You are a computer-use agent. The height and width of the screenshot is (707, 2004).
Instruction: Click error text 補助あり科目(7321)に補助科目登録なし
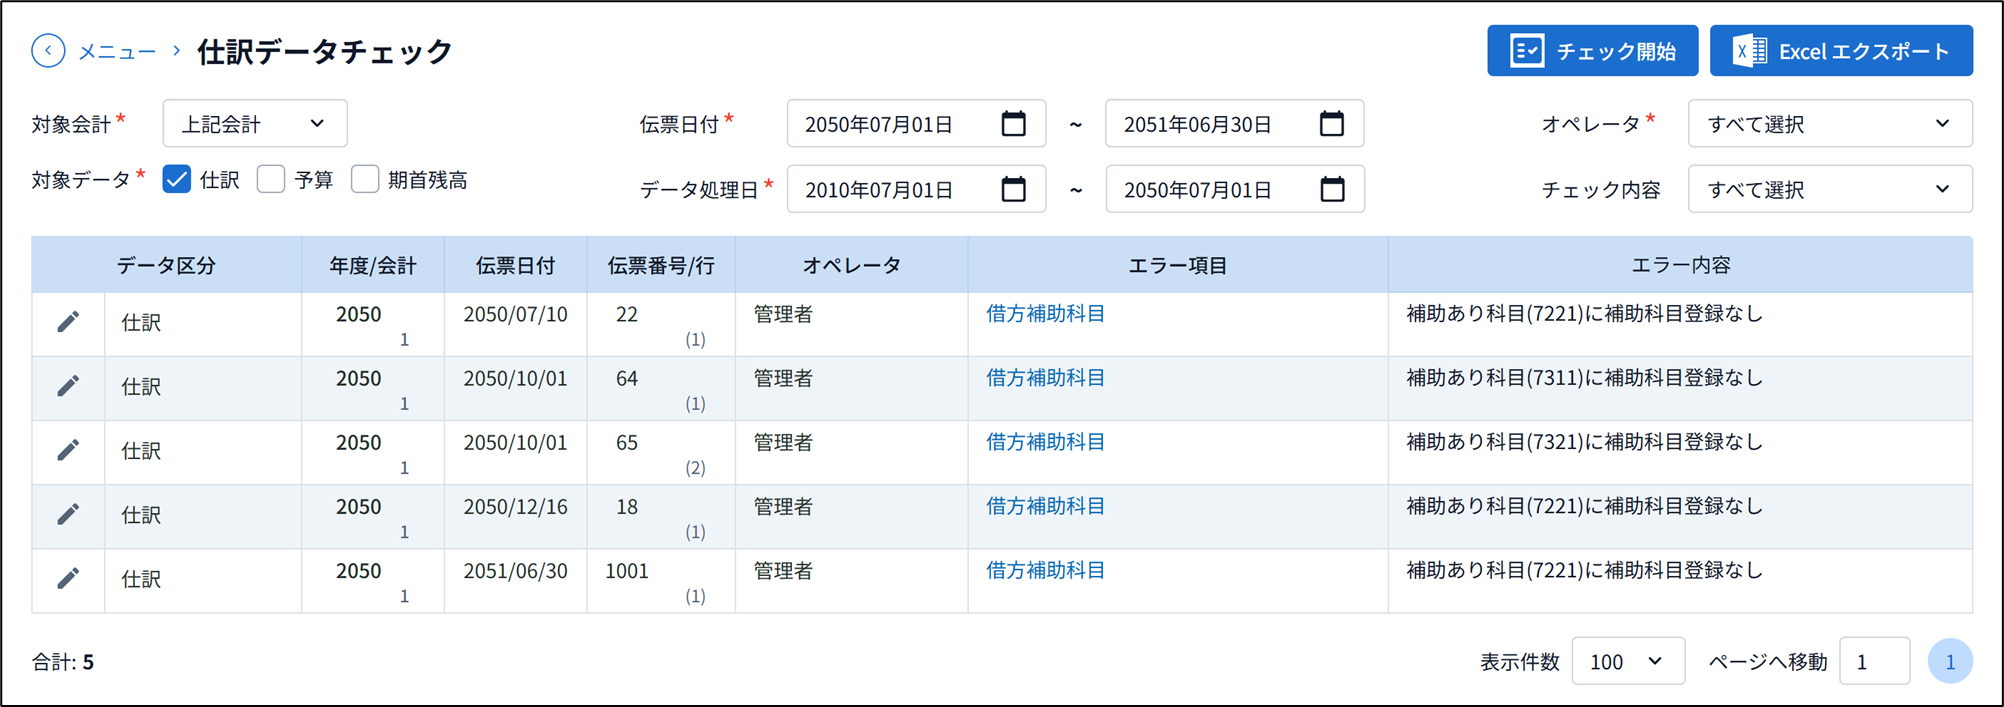coord(1584,442)
